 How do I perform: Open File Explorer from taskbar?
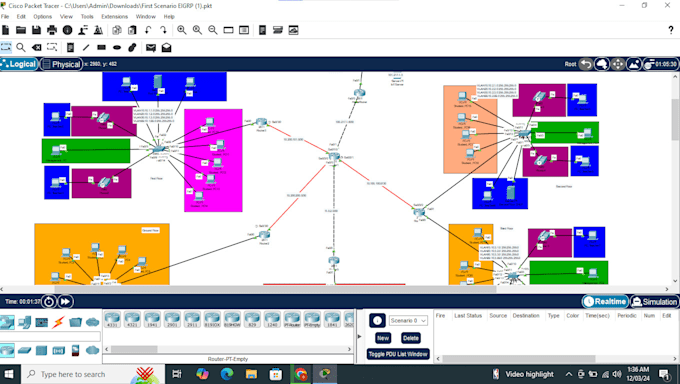point(251,374)
